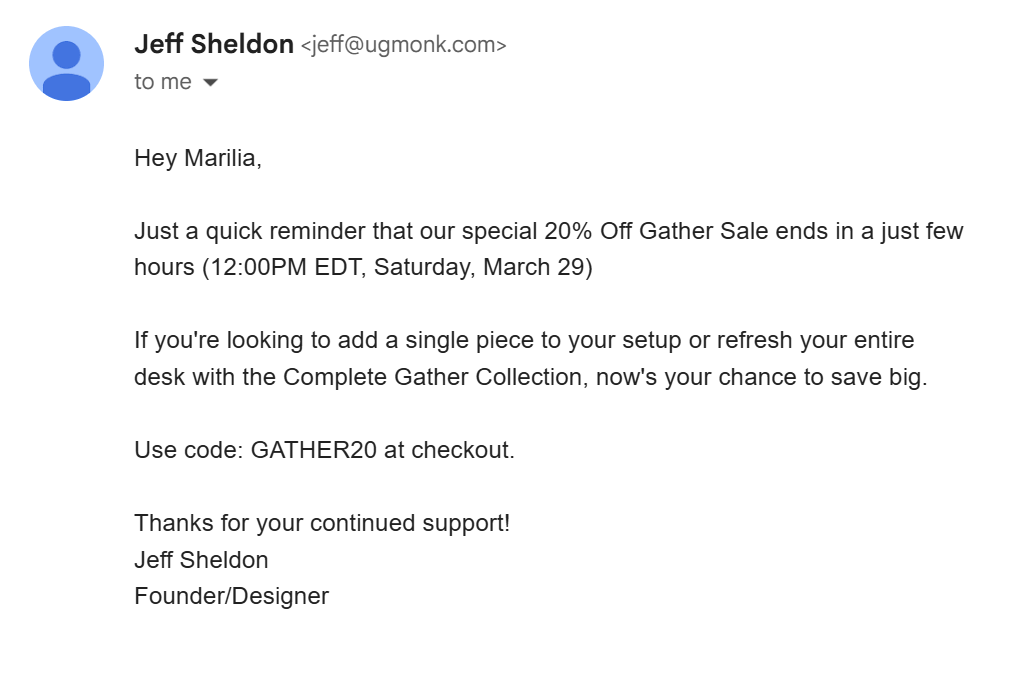Click Jeff Sheldon's profile avatar
1027x676 pixels.
coord(66,62)
